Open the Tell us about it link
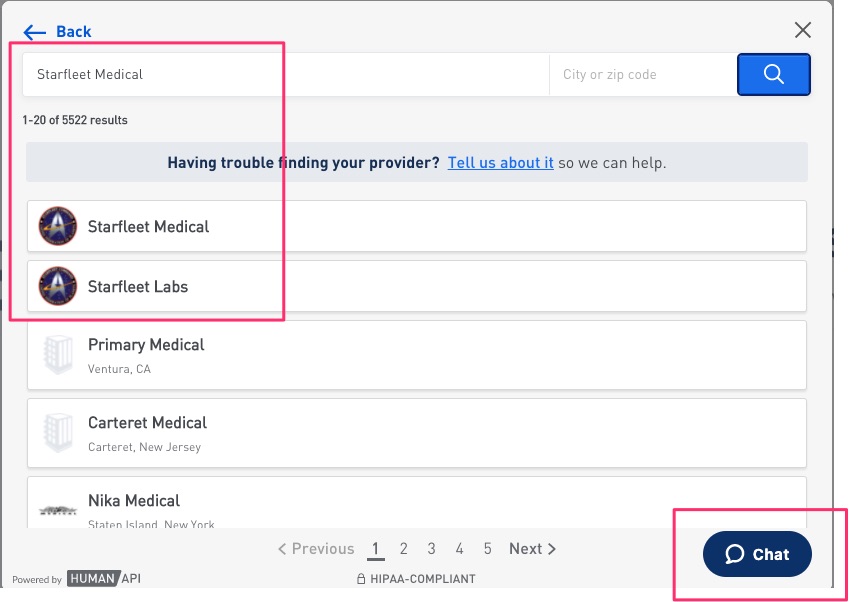Image resolution: width=849 pixels, height=602 pixels. 500,162
